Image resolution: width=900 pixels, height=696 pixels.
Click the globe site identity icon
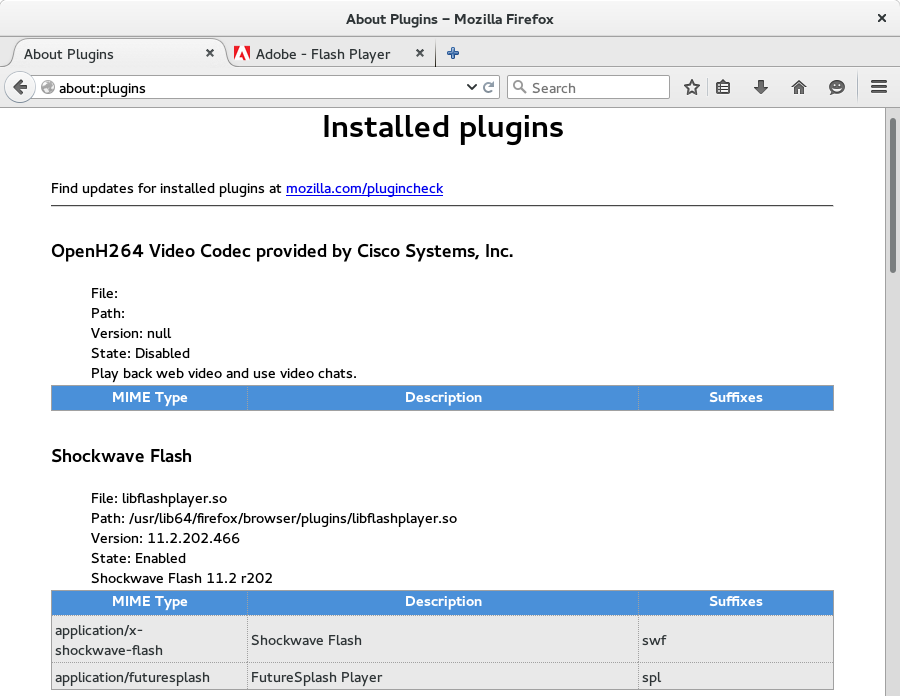click(x=47, y=88)
